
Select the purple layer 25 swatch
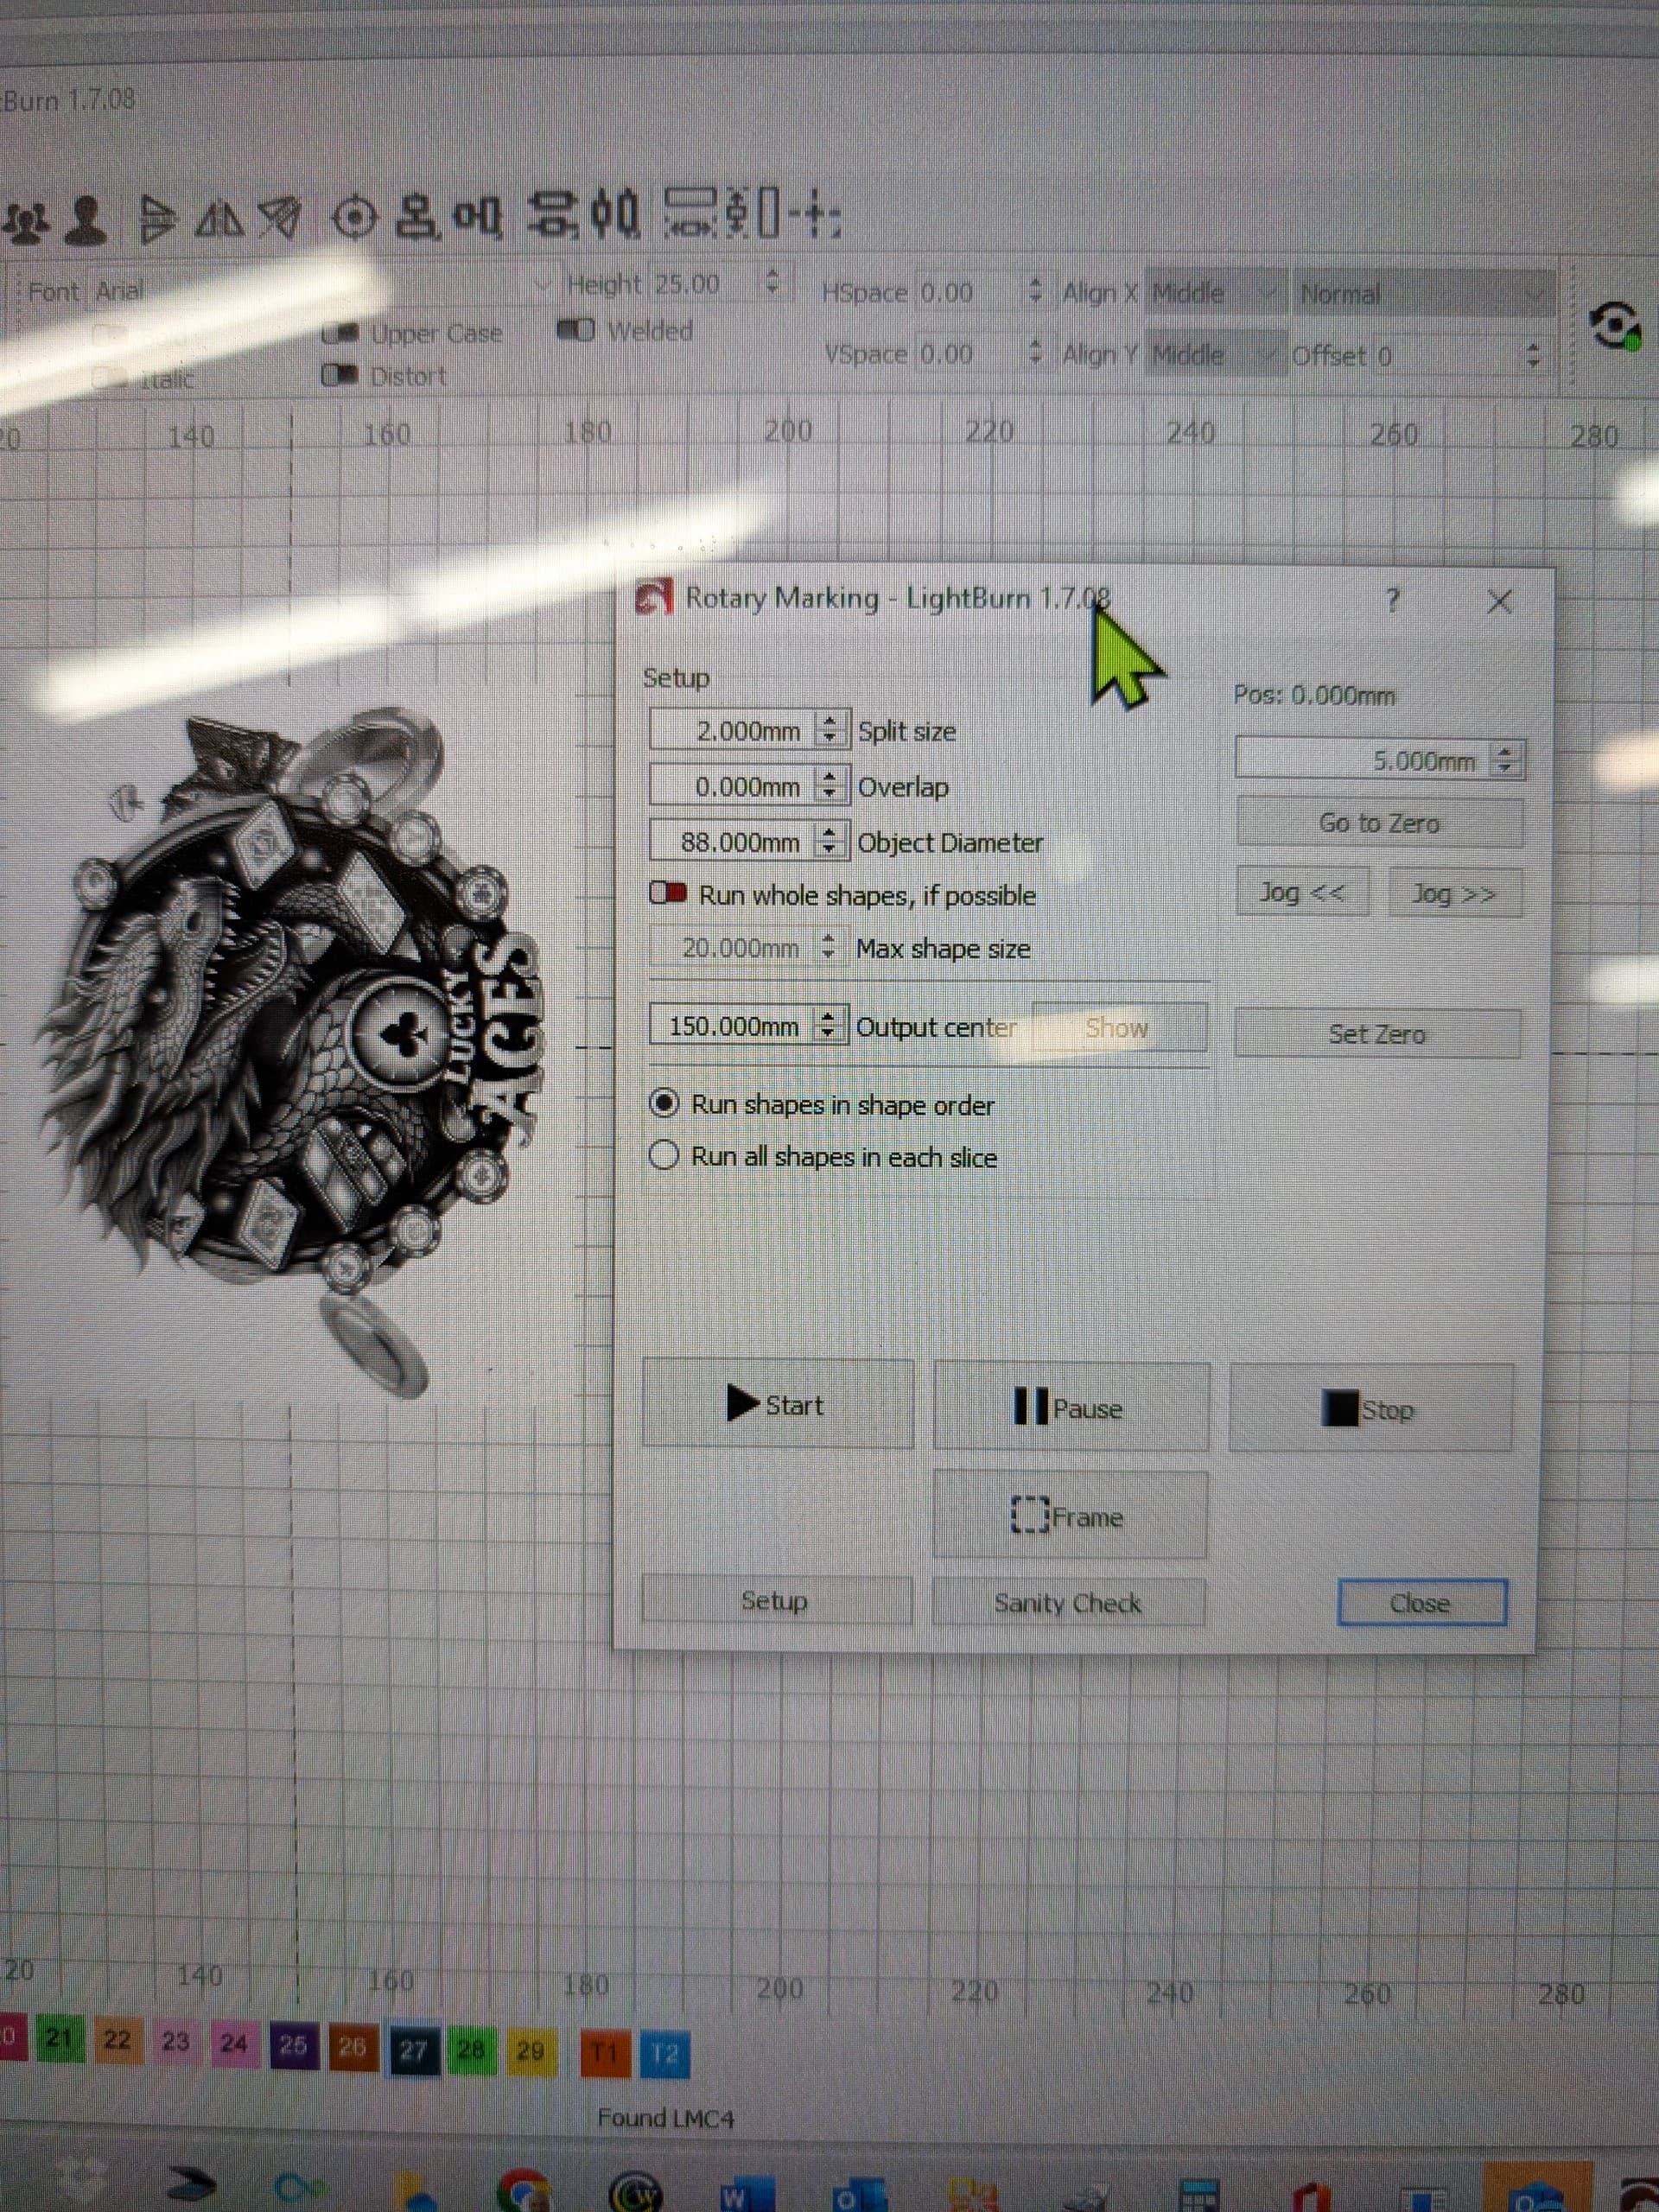tap(293, 2044)
